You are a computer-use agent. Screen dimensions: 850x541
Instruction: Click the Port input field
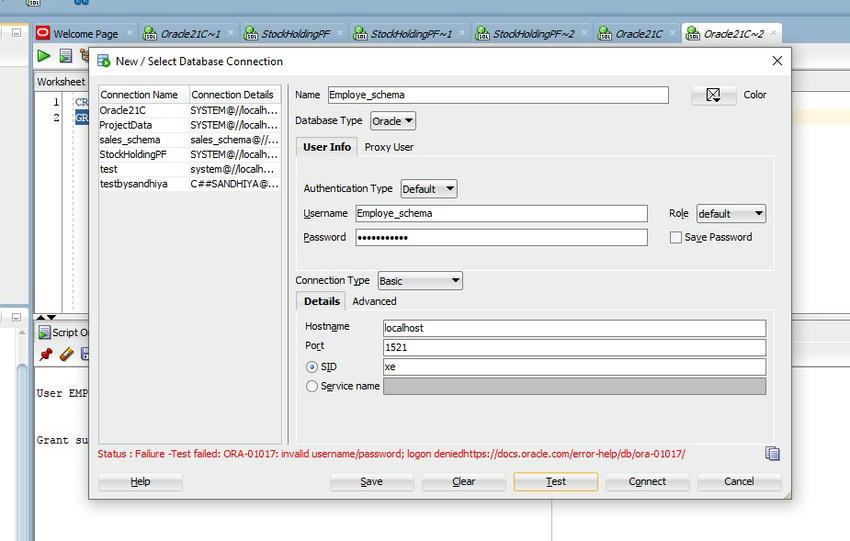coord(575,347)
